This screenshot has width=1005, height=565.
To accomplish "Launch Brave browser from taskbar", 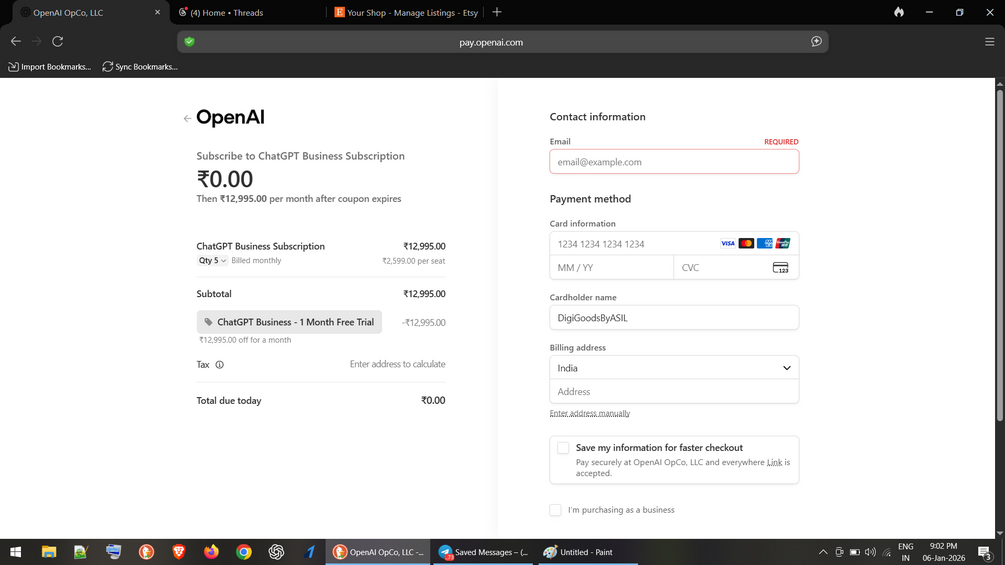I will pos(179,552).
